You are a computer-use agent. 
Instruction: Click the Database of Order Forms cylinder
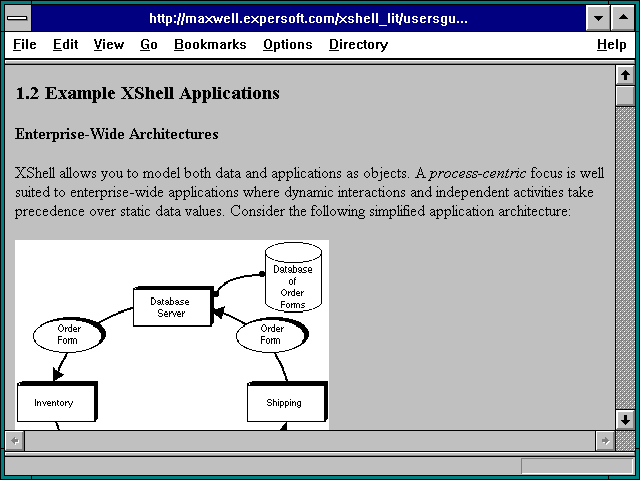click(x=293, y=277)
